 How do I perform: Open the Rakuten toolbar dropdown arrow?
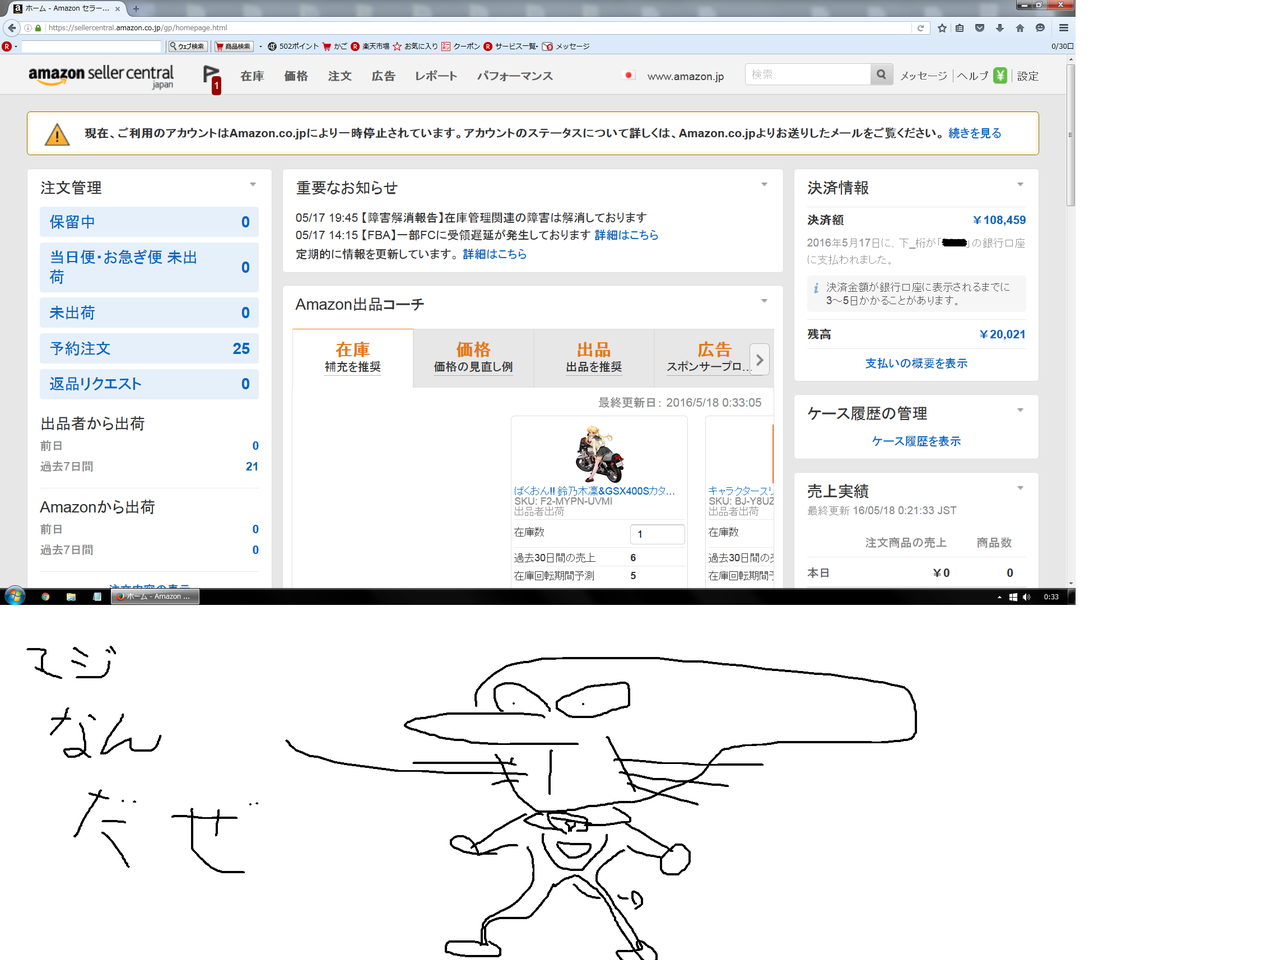pyautogui.click(x=16, y=46)
